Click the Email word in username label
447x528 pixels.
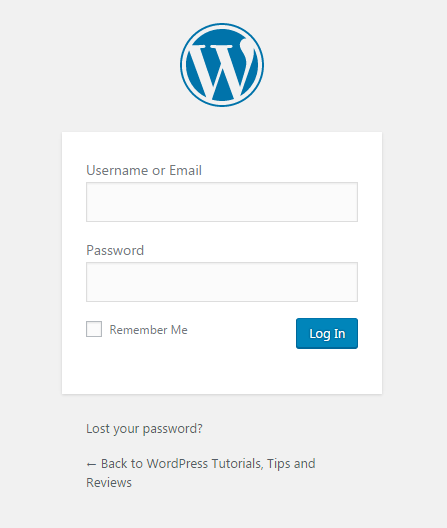[x=185, y=170]
